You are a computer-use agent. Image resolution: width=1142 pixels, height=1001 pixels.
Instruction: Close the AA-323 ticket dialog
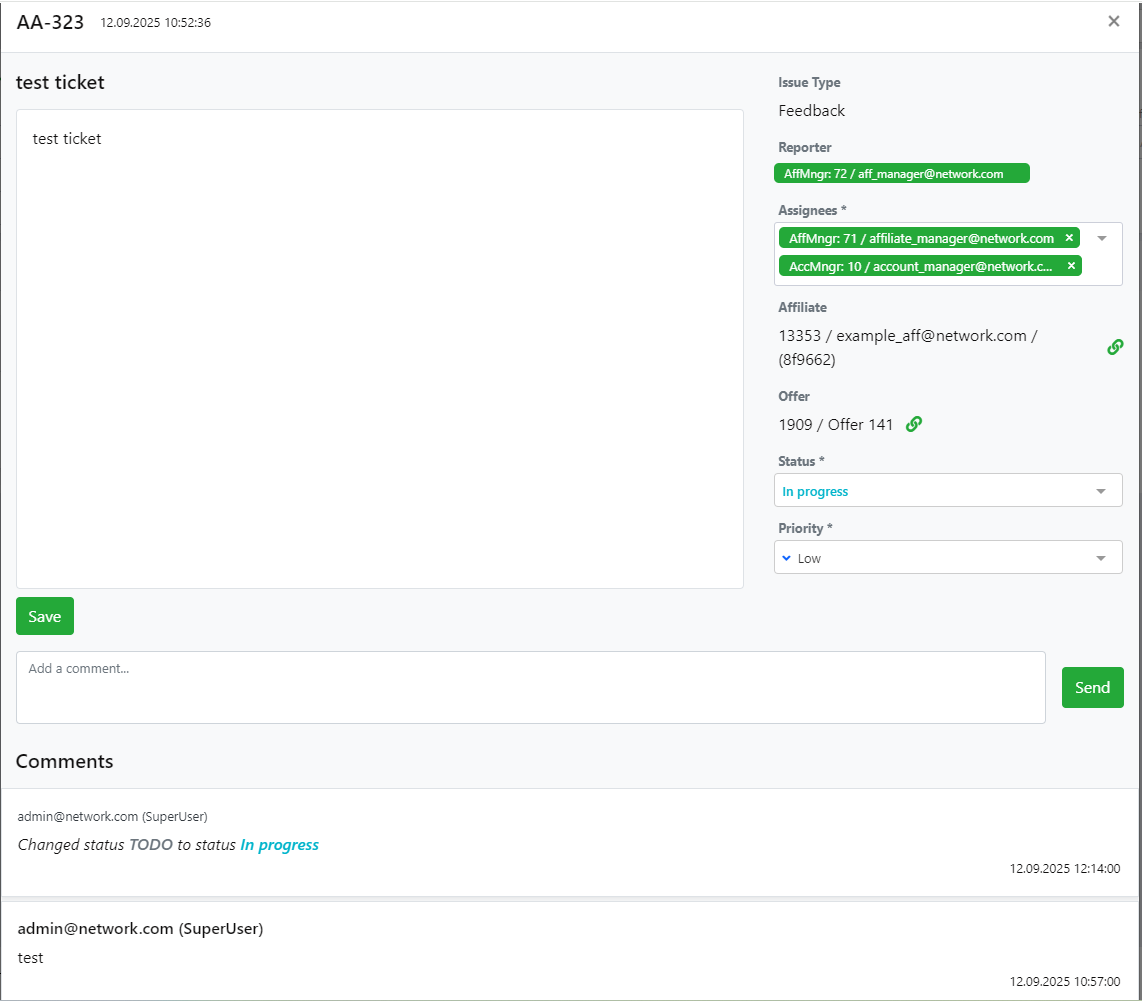pyautogui.click(x=1113, y=21)
